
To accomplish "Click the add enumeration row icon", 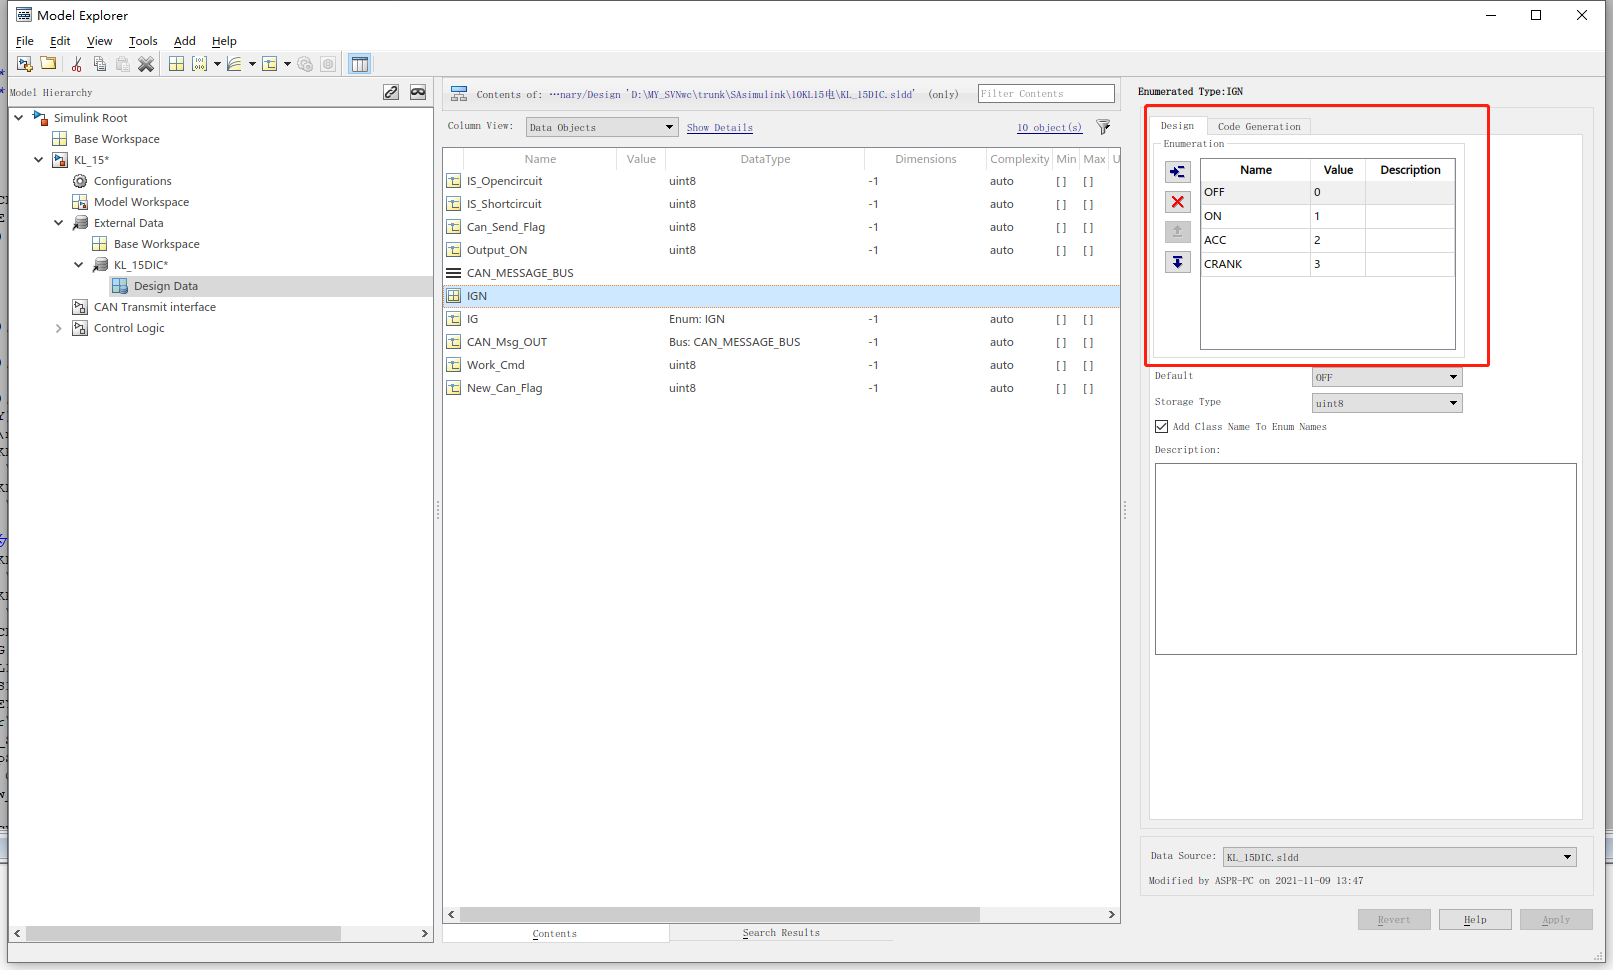I will point(1178,172).
